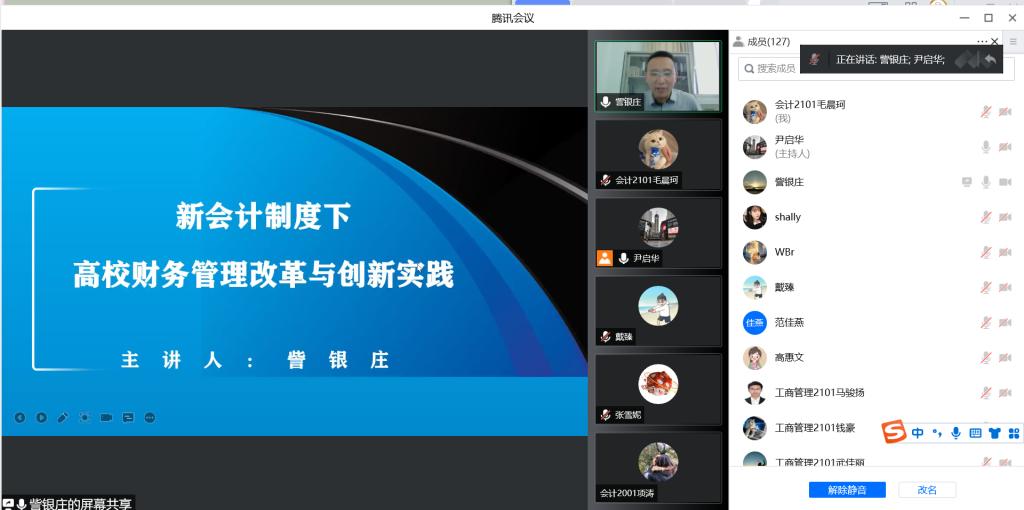Click the previous slide arrow on the presentation

(20, 417)
